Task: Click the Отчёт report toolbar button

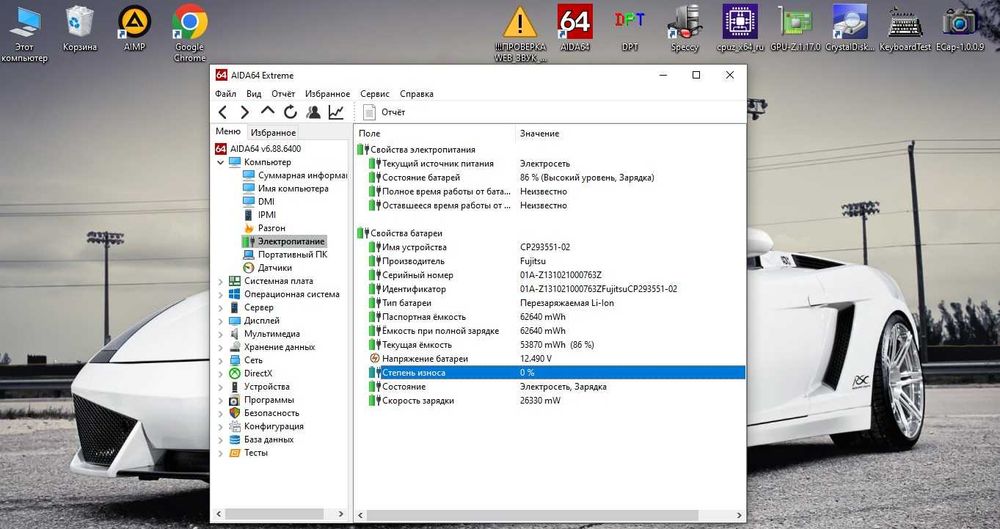Action: (x=384, y=112)
